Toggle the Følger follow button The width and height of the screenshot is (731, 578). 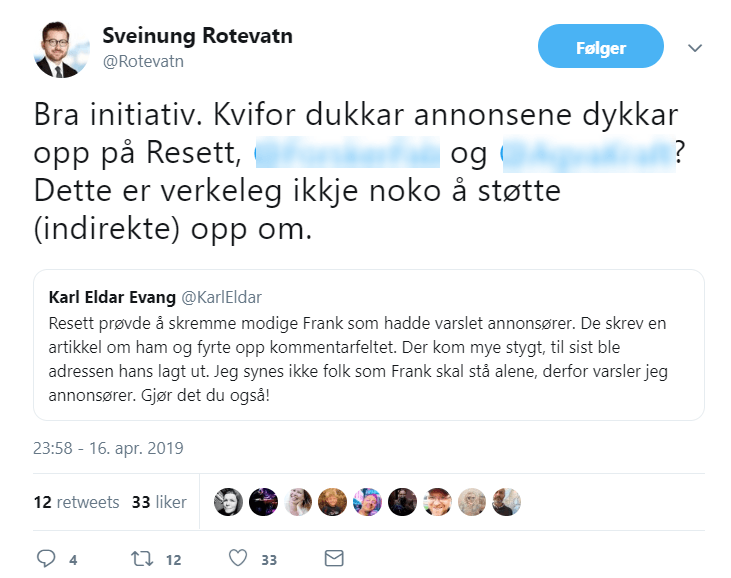pyautogui.click(x=600, y=48)
